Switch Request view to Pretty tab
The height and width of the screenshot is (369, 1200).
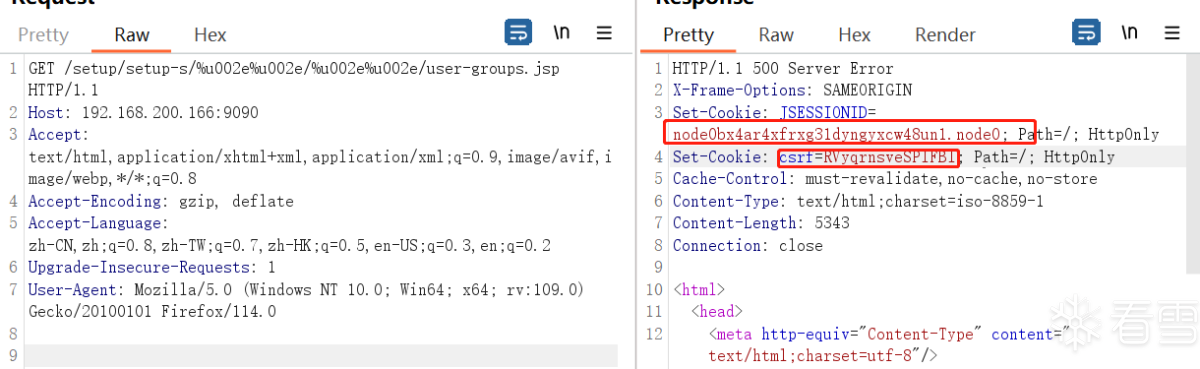(x=43, y=35)
